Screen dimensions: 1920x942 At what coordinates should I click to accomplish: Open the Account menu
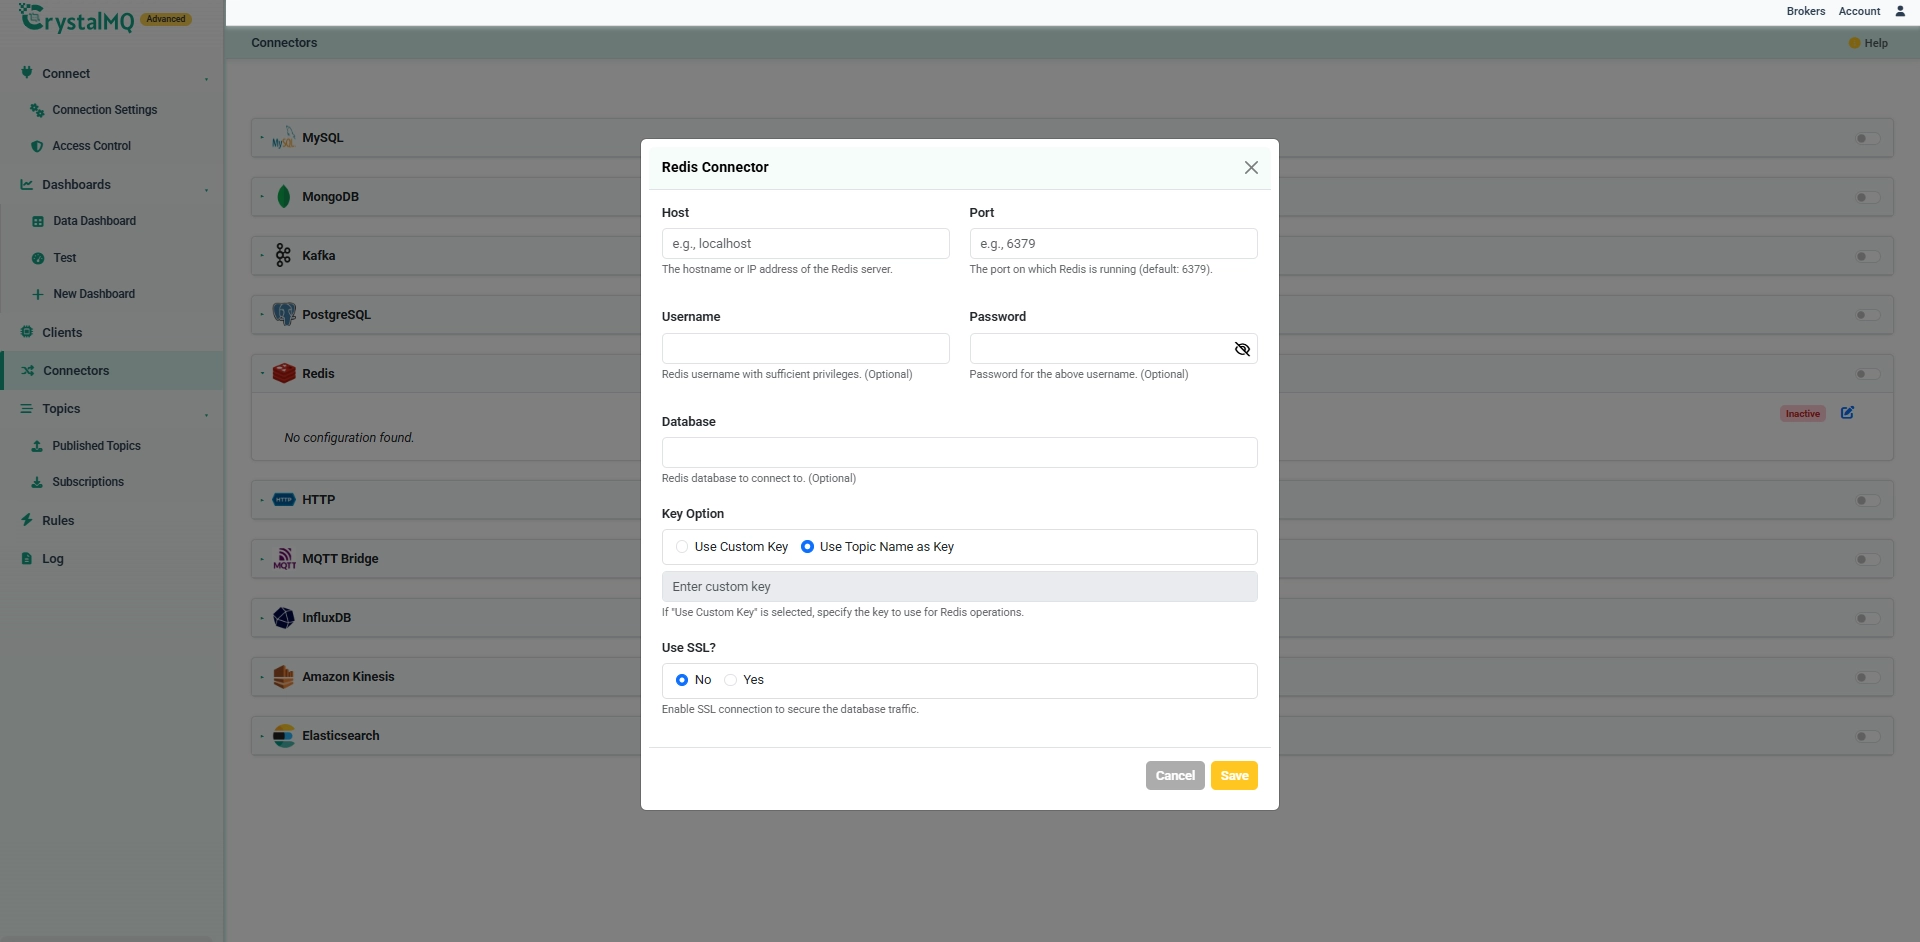point(1859,11)
